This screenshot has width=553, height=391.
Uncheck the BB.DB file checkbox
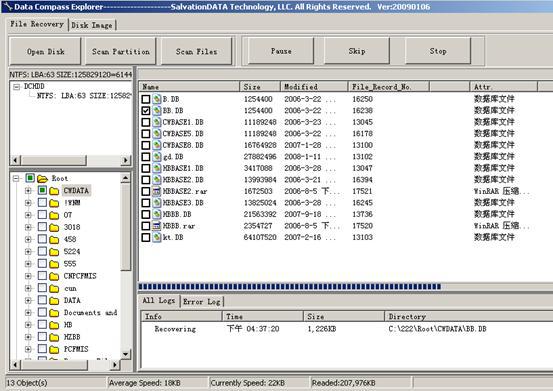coord(146,111)
